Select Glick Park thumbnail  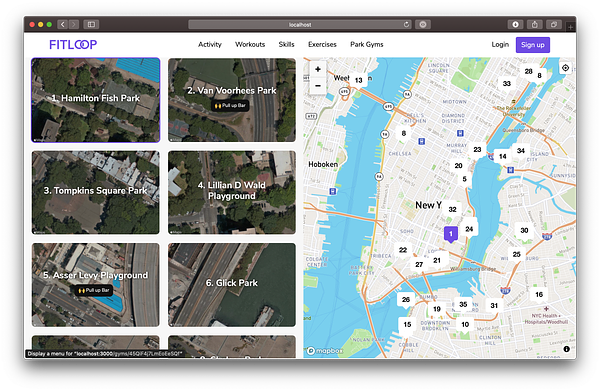click(x=232, y=285)
